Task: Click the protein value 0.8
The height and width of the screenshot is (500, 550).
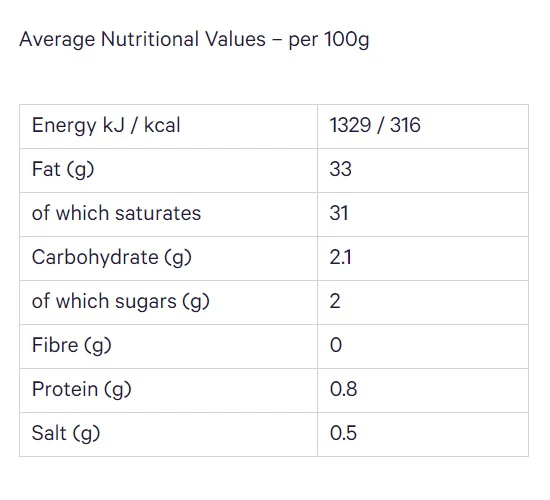Action: pyautogui.click(x=343, y=389)
